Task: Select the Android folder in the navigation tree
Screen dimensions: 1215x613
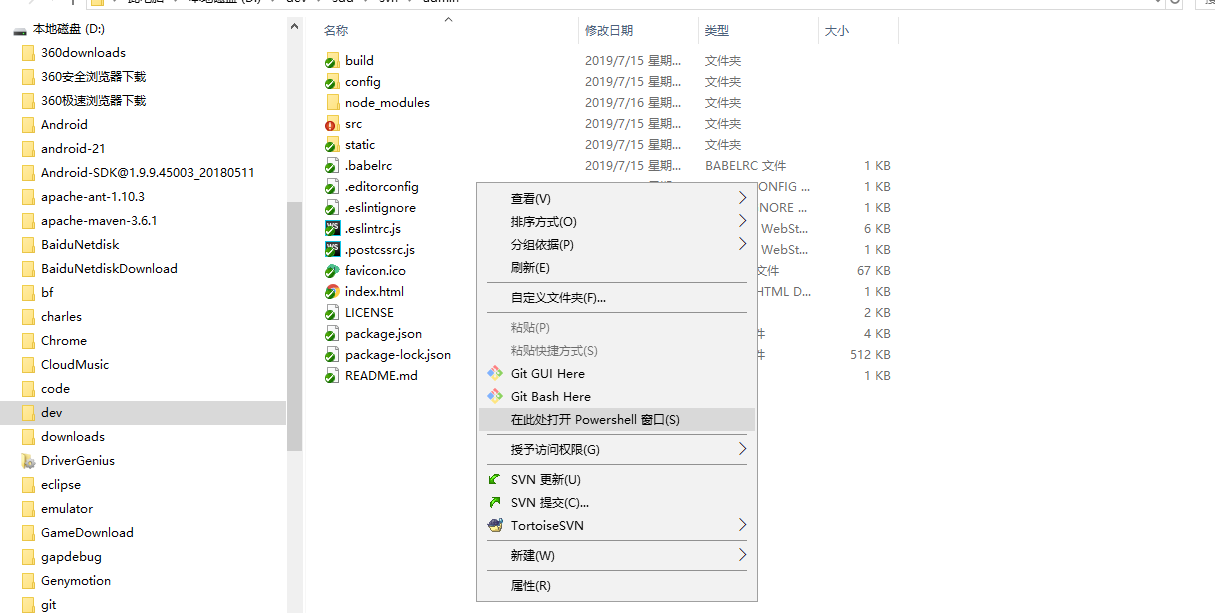Action: coord(64,125)
